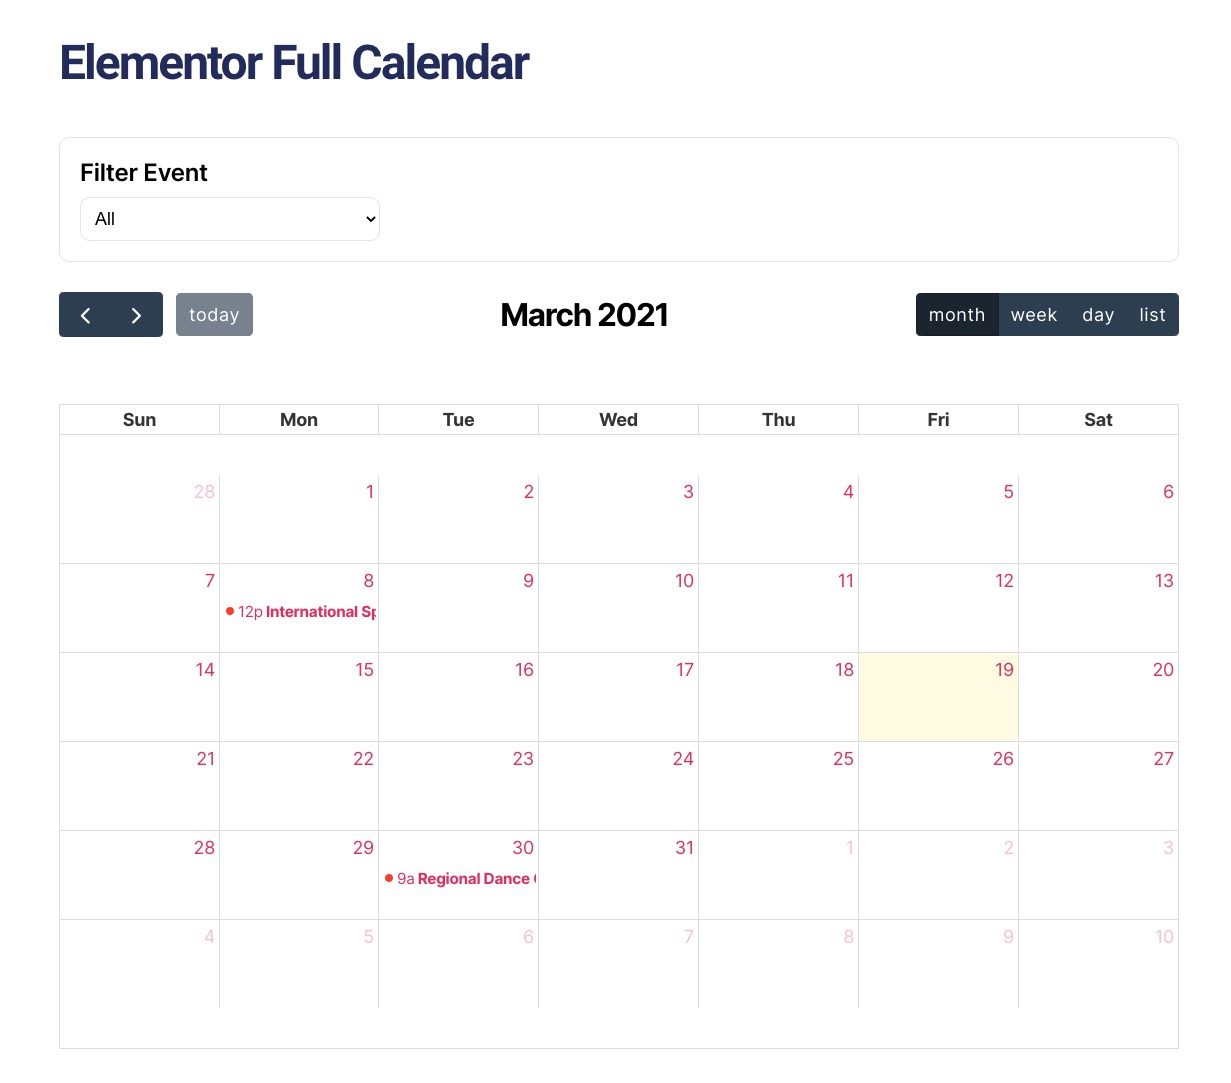
Task: Click the today button
Action: 214,314
